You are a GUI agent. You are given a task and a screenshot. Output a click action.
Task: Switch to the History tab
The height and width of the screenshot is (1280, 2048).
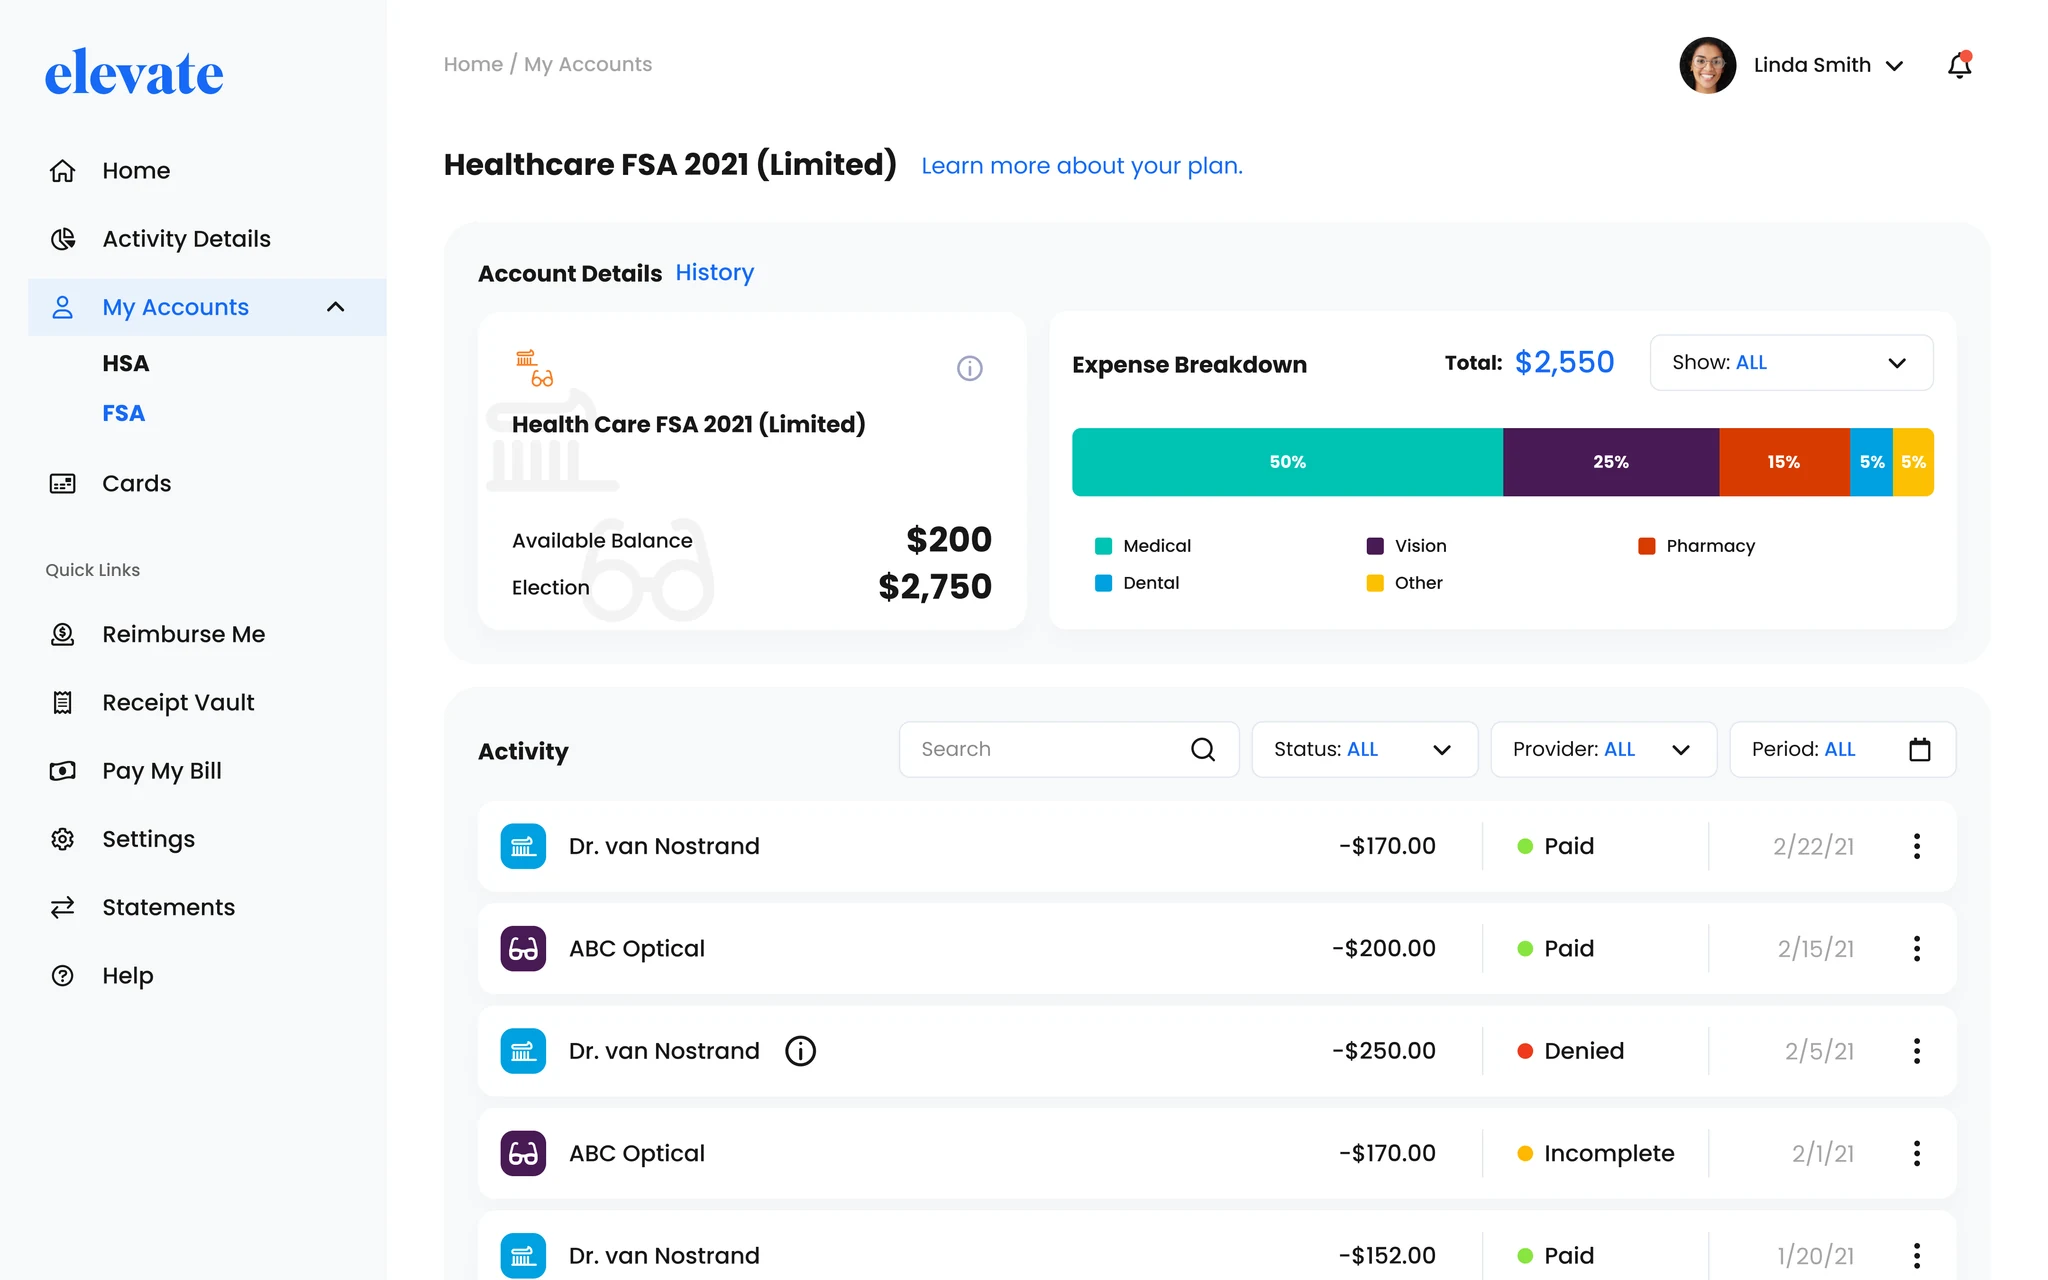click(714, 273)
